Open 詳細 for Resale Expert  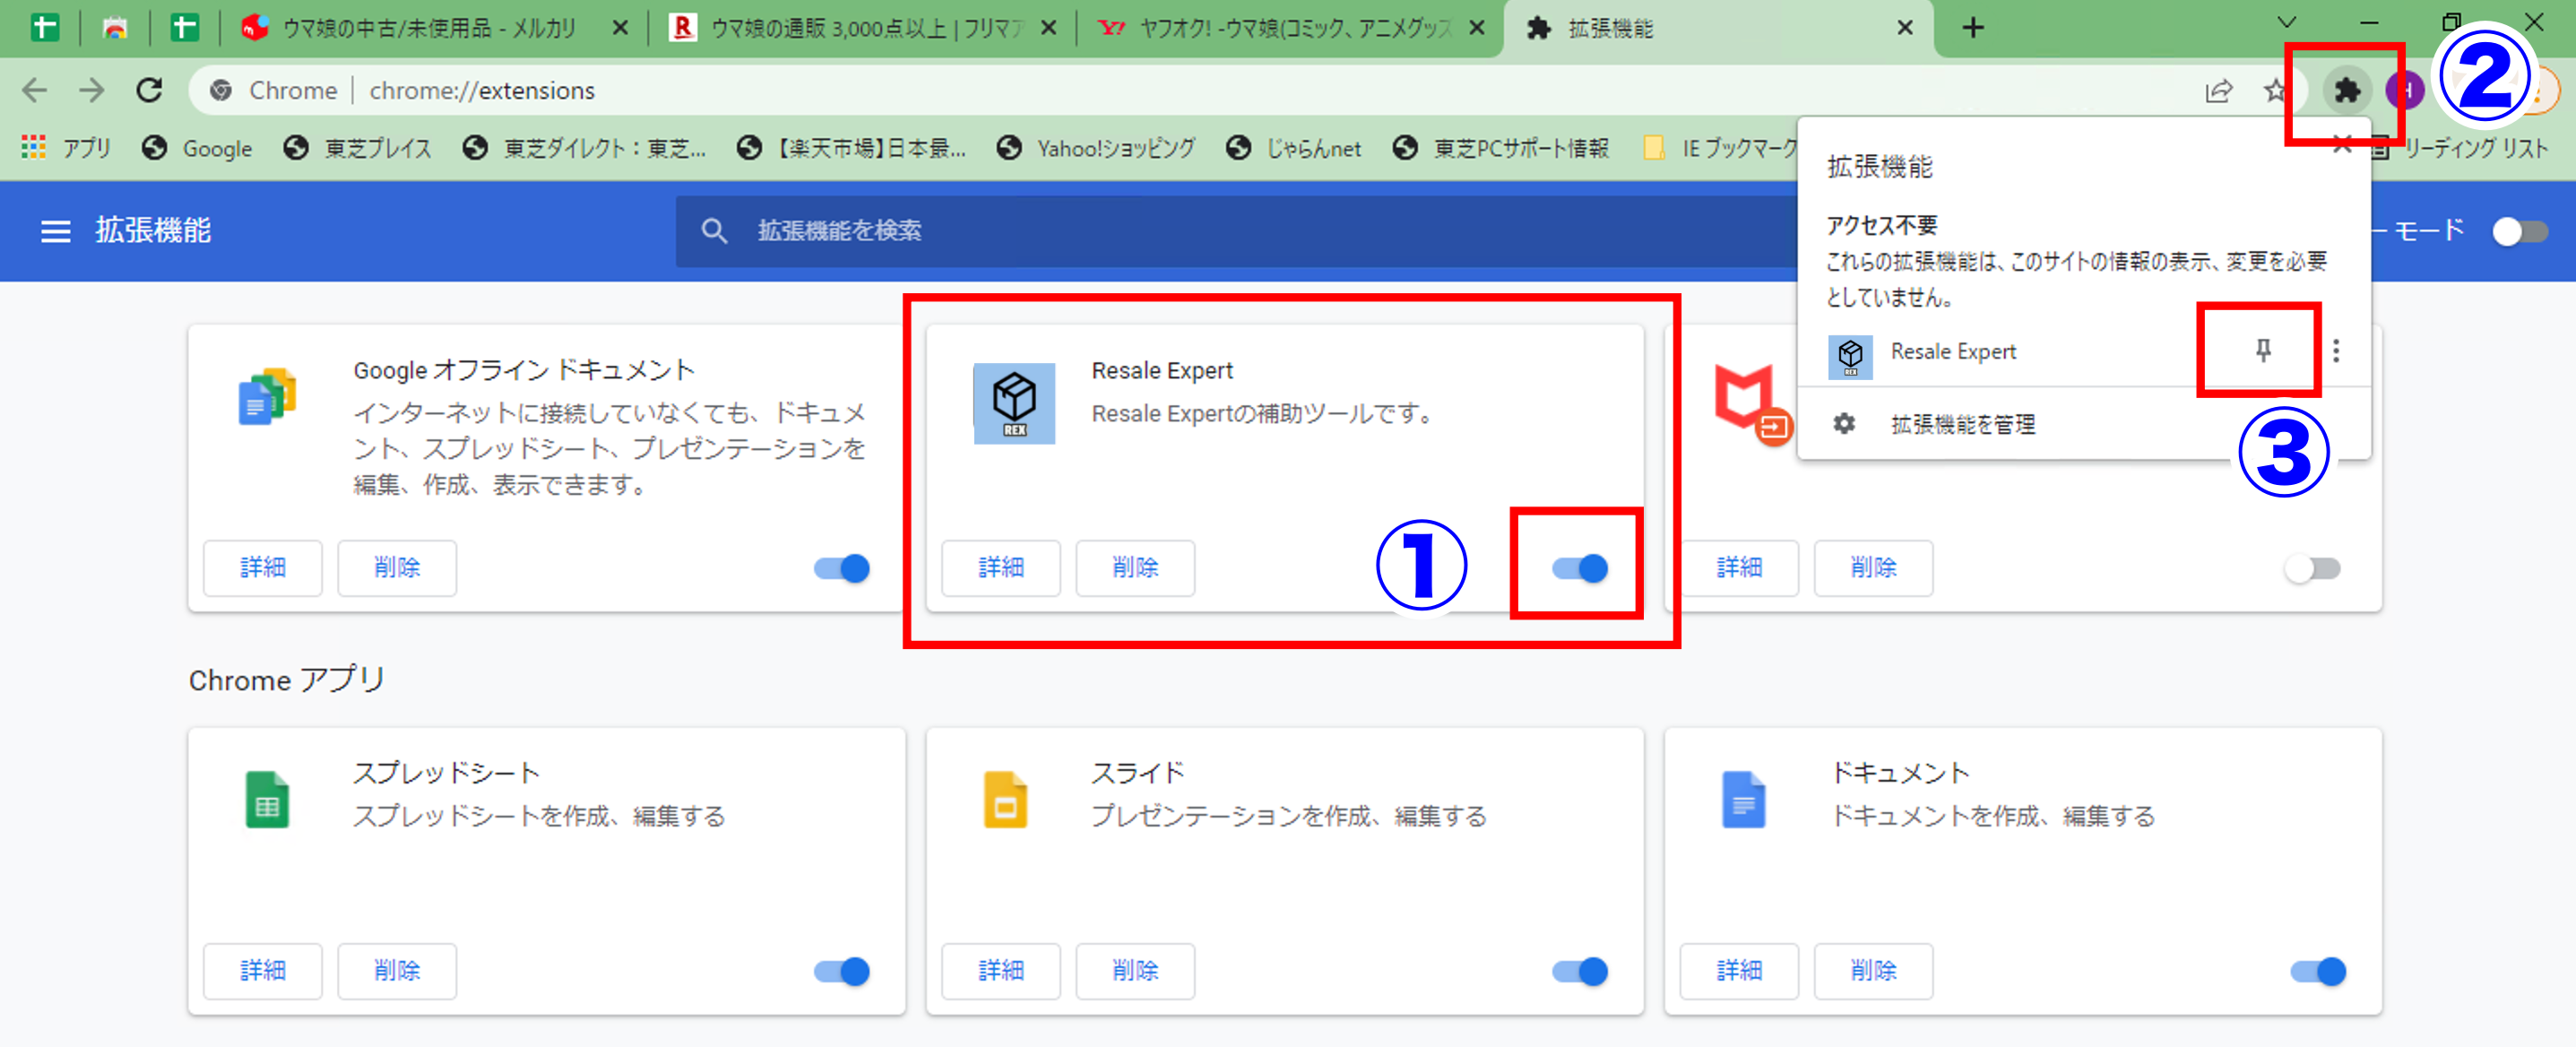1000,568
